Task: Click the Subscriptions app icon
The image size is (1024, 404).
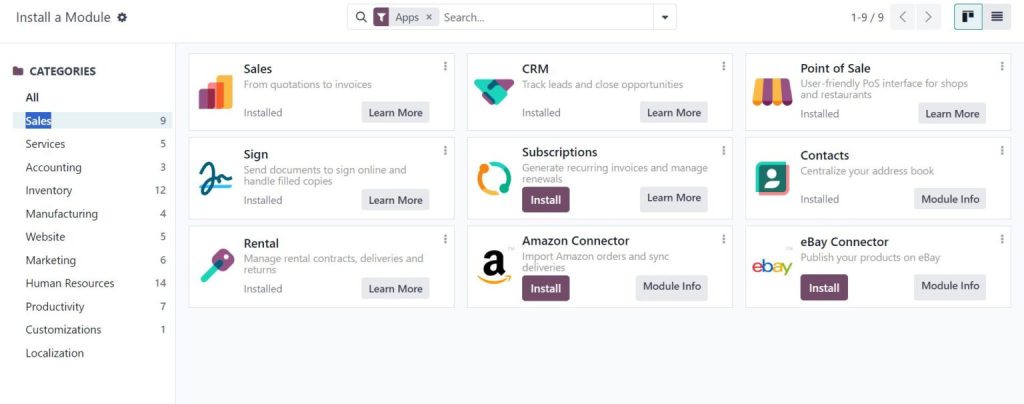Action: pyautogui.click(x=493, y=179)
